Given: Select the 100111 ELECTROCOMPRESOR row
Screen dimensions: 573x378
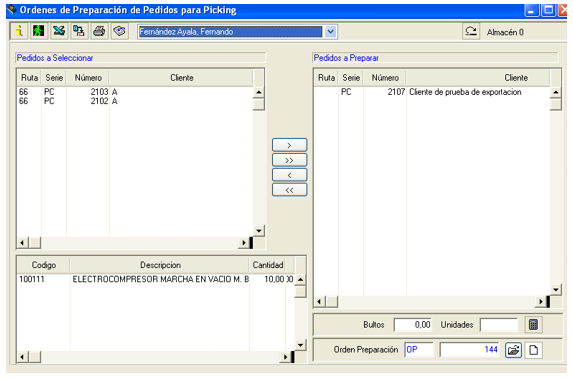Looking at the screenshot, I should click(x=156, y=279).
